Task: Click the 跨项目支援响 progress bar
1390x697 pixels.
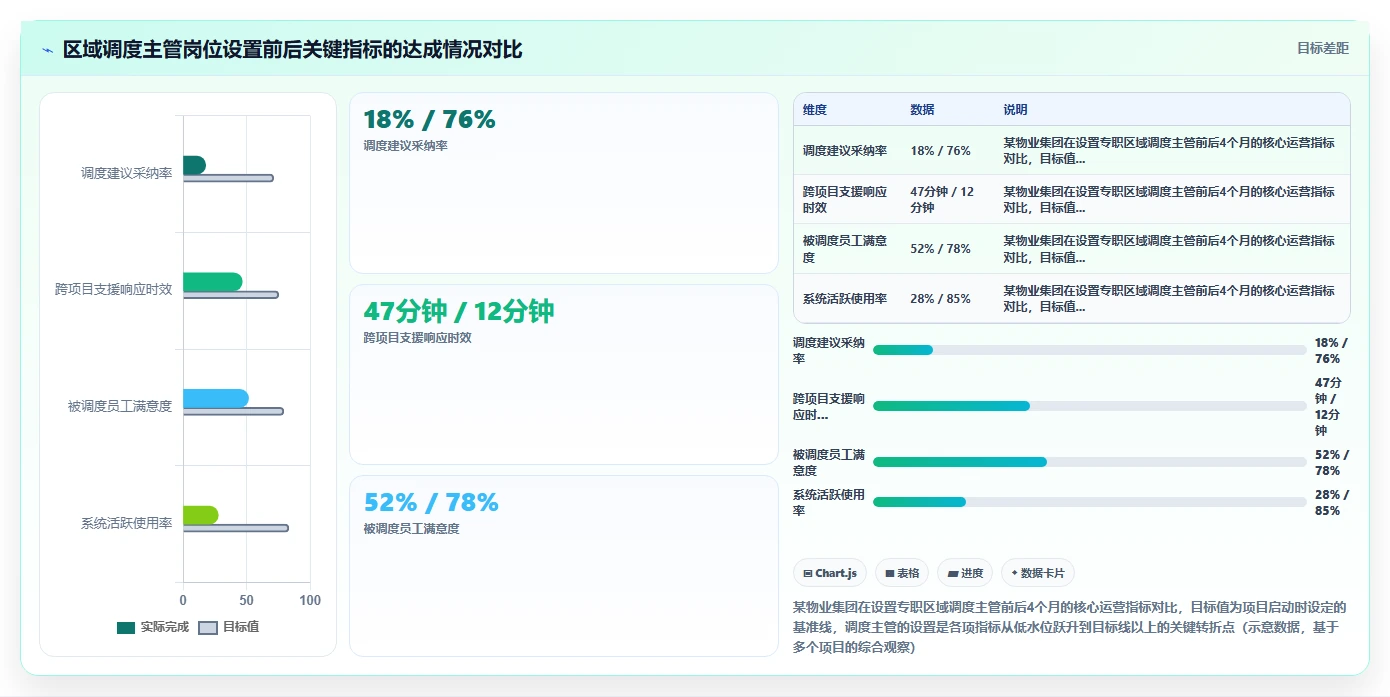Action: click(1089, 406)
